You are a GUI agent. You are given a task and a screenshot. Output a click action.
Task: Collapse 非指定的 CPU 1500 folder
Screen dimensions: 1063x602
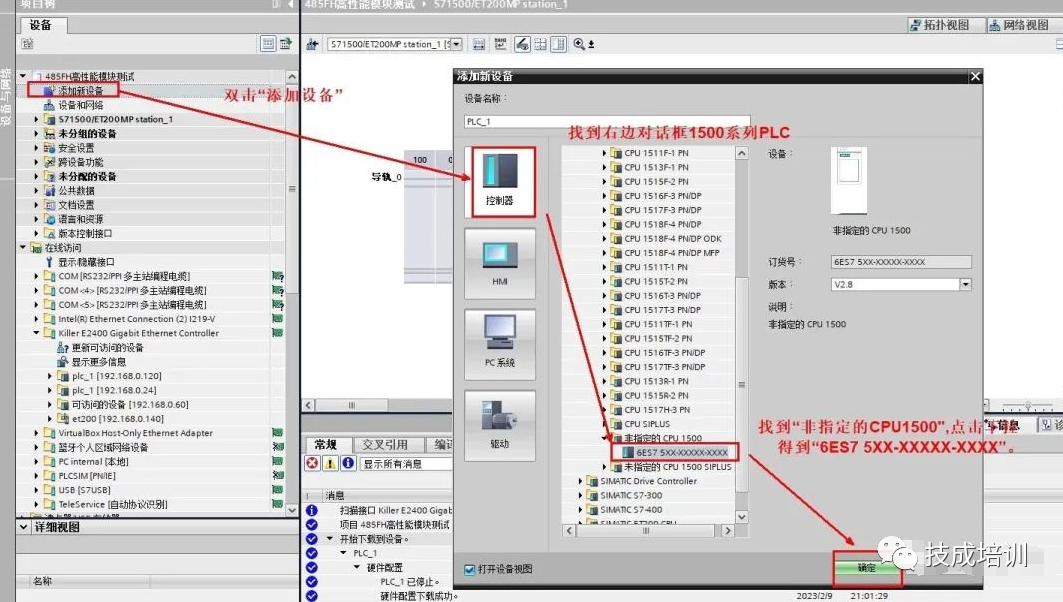(604, 438)
